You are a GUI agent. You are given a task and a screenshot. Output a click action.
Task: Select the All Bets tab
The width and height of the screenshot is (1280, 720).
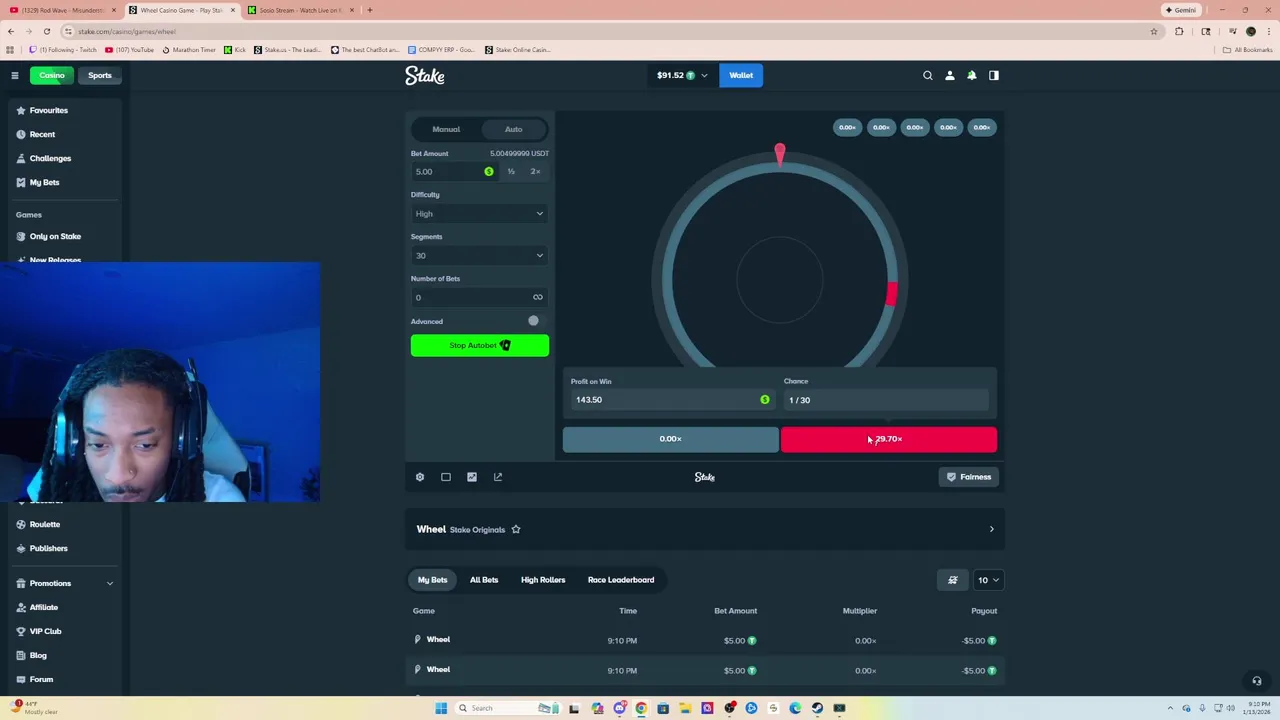click(484, 580)
